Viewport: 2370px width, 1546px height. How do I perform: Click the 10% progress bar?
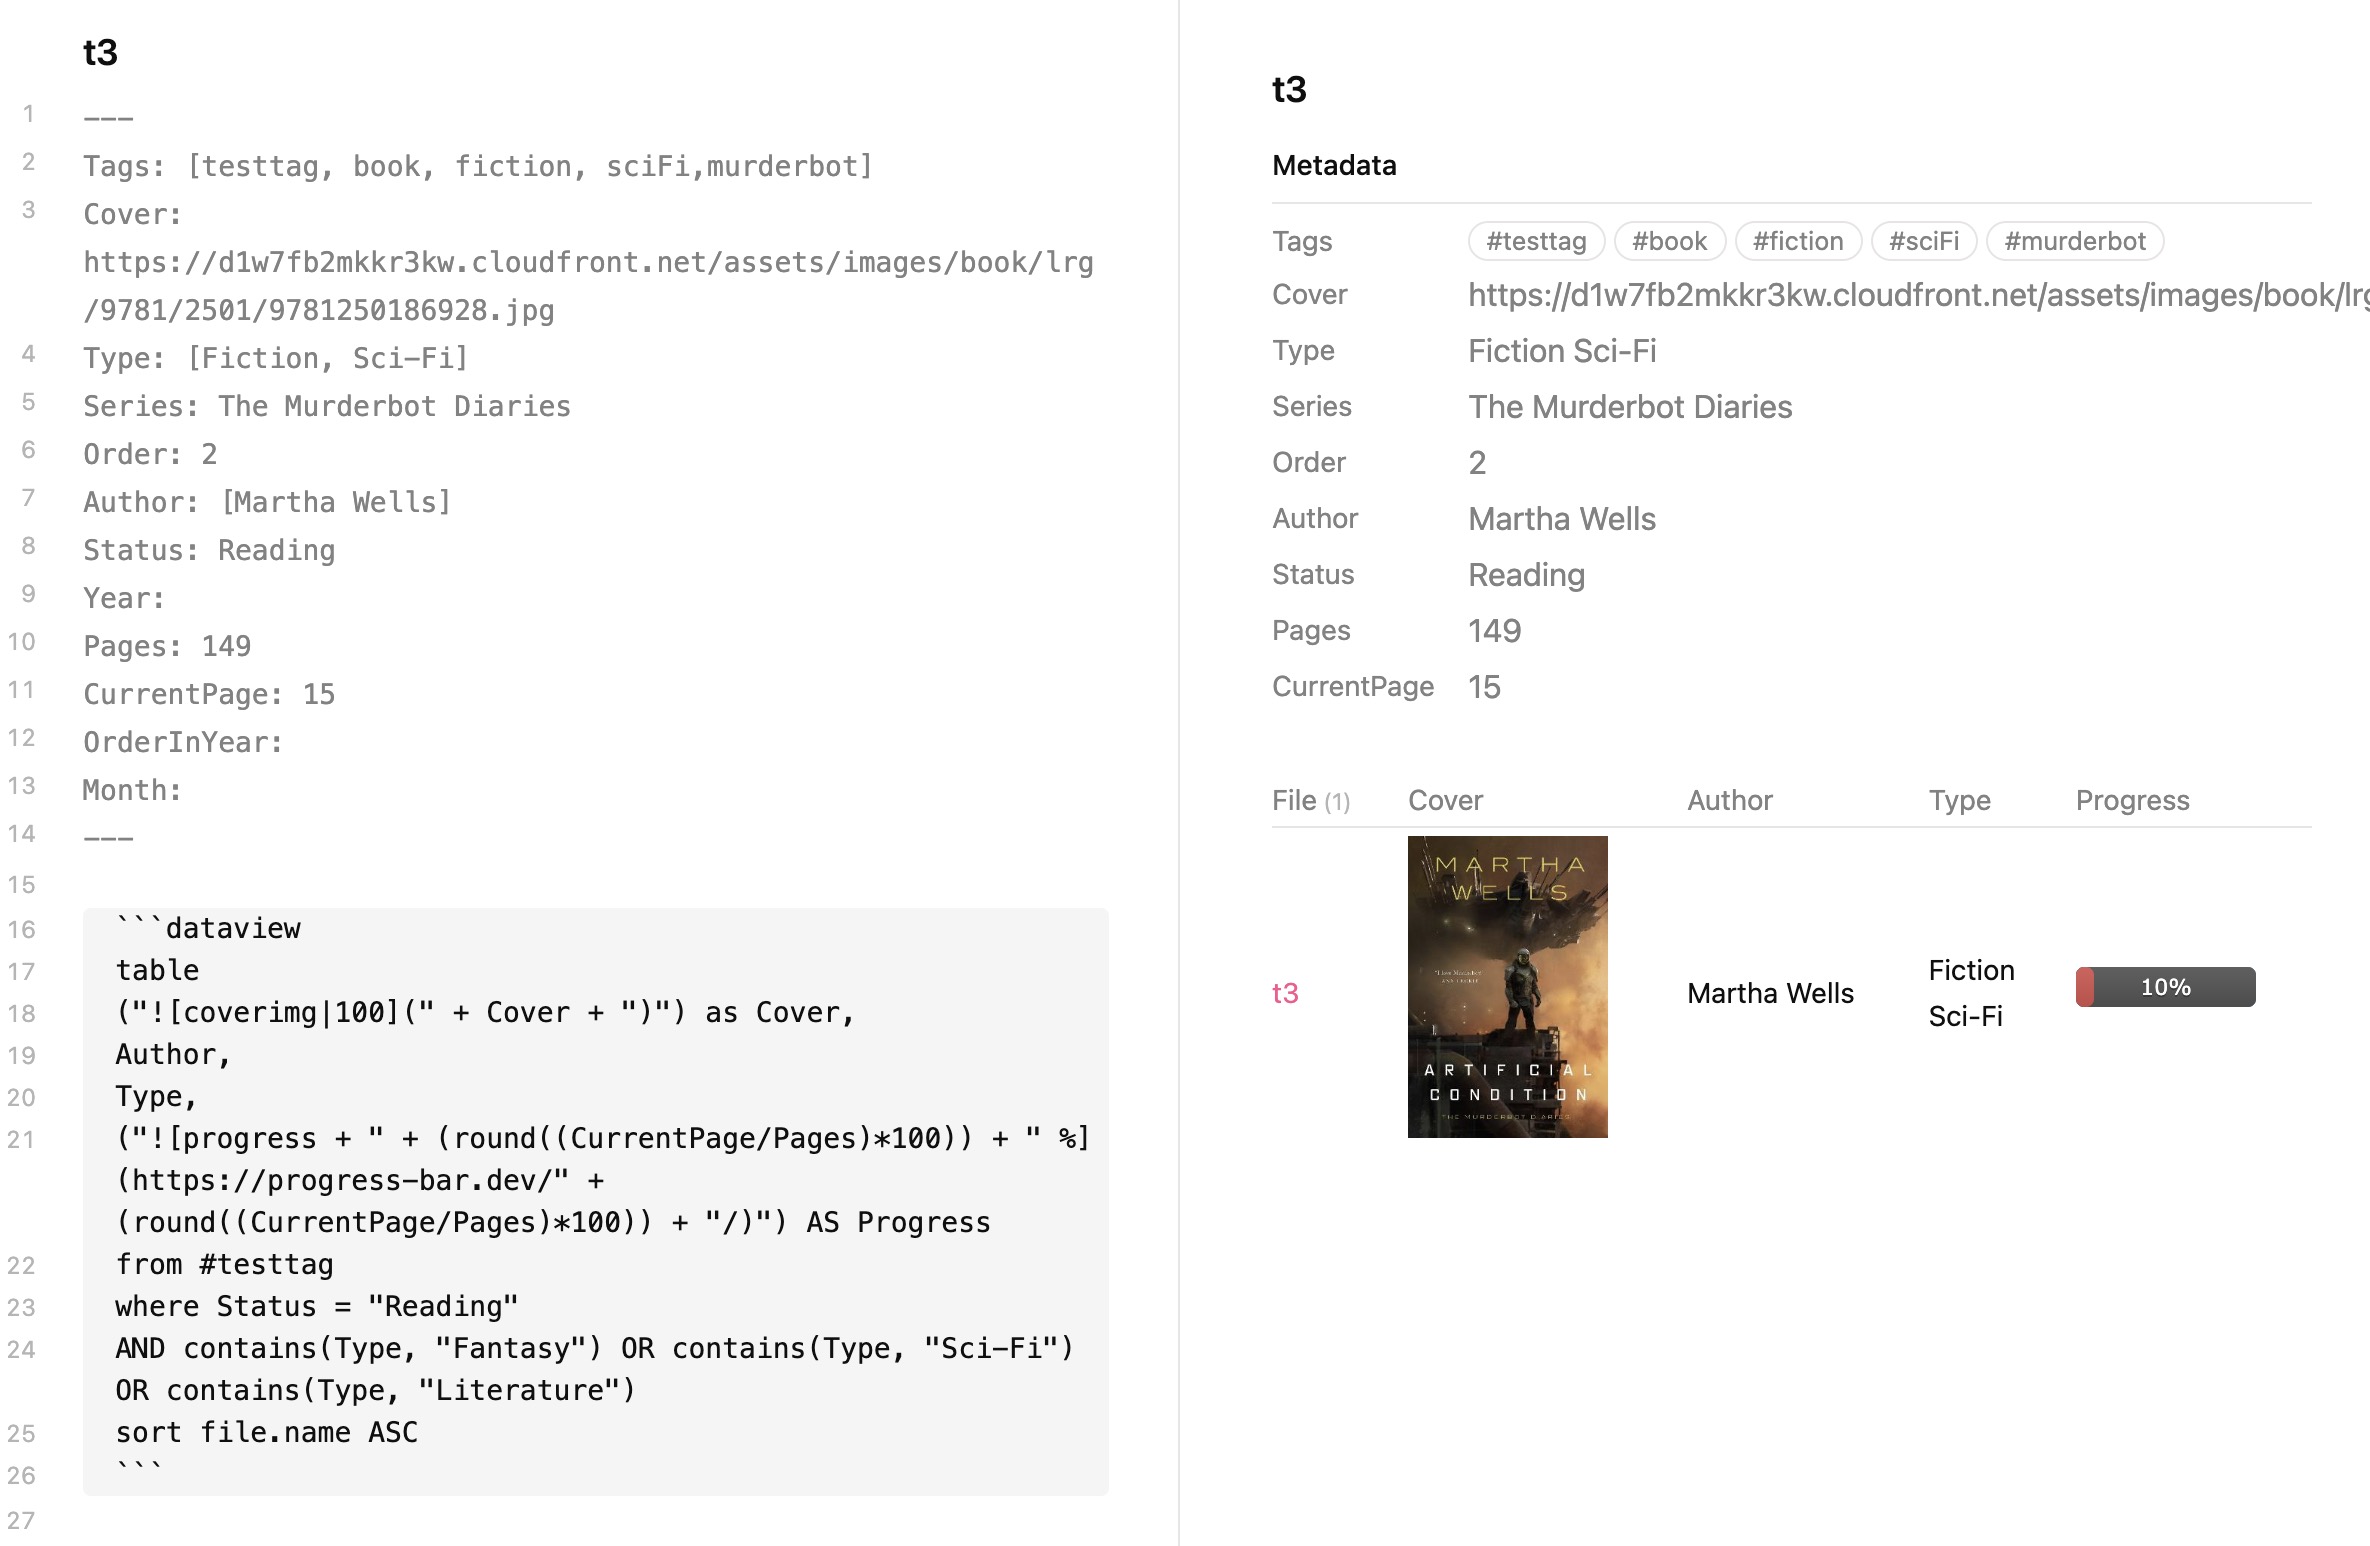[2165, 987]
